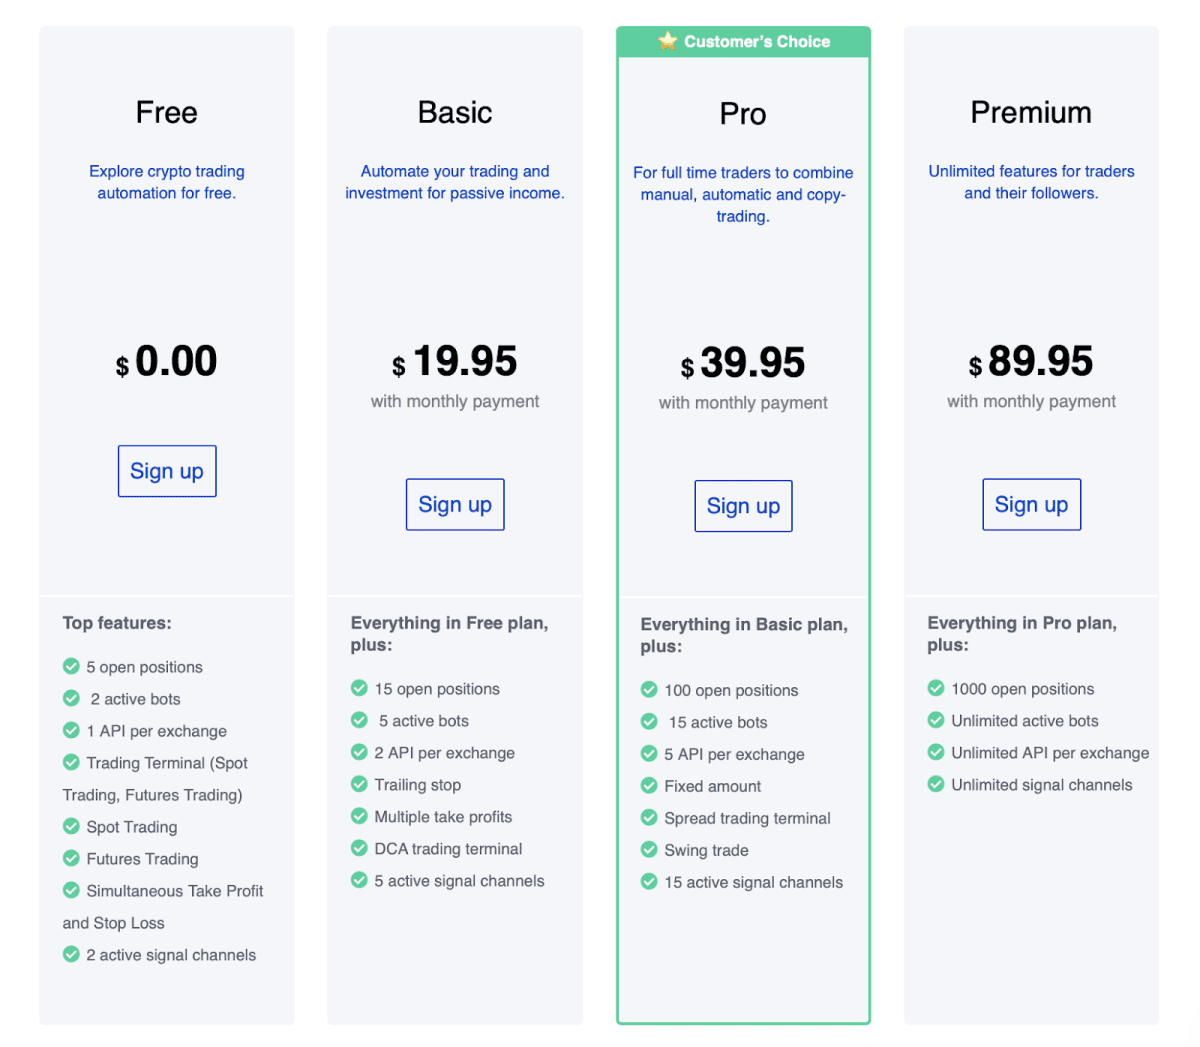Image resolution: width=1200 pixels, height=1047 pixels.
Task: Click Spread trading terminal feature
Action: 747,818
